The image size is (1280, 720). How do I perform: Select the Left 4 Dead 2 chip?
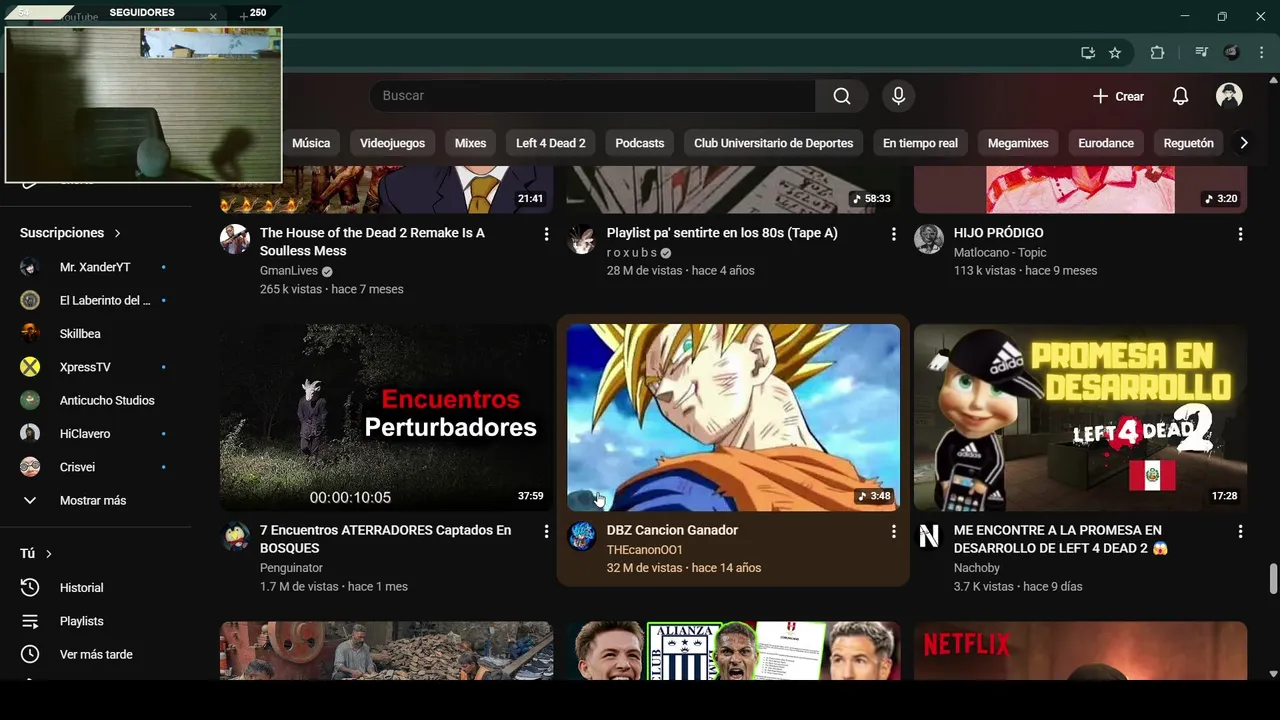pyautogui.click(x=550, y=143)
